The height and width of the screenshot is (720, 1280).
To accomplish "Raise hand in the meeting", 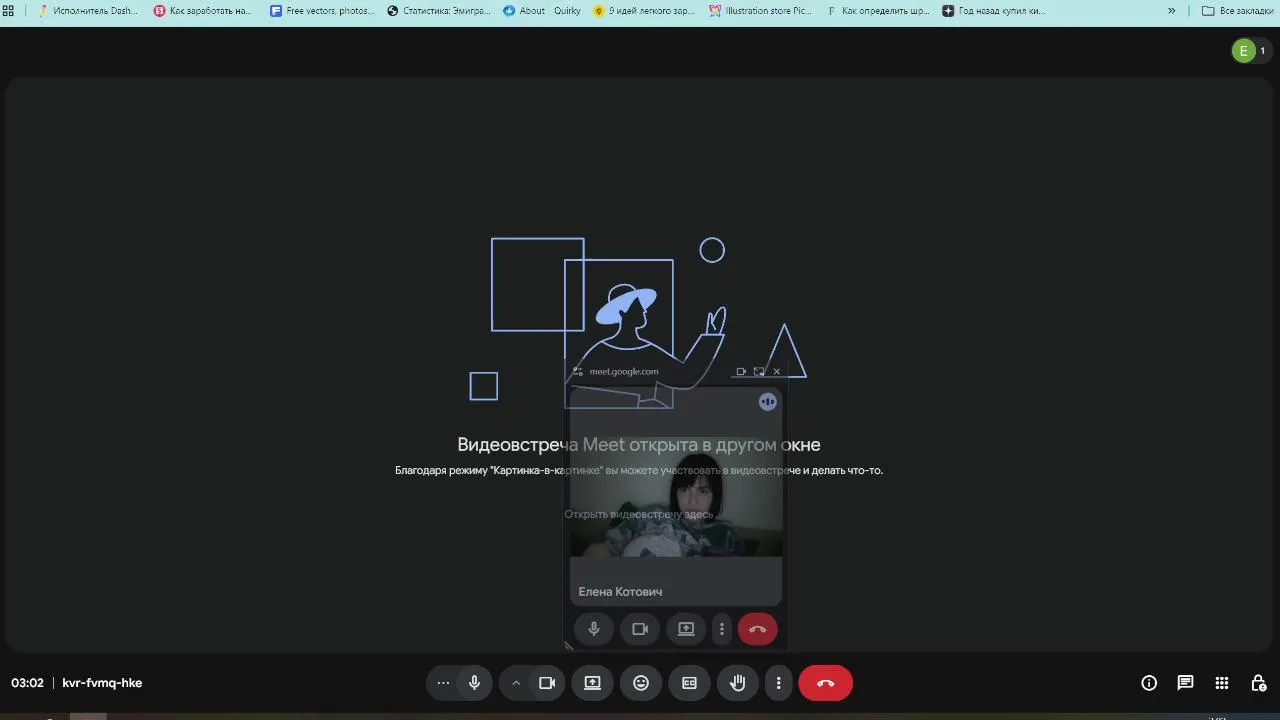I will tap(738, 683).
